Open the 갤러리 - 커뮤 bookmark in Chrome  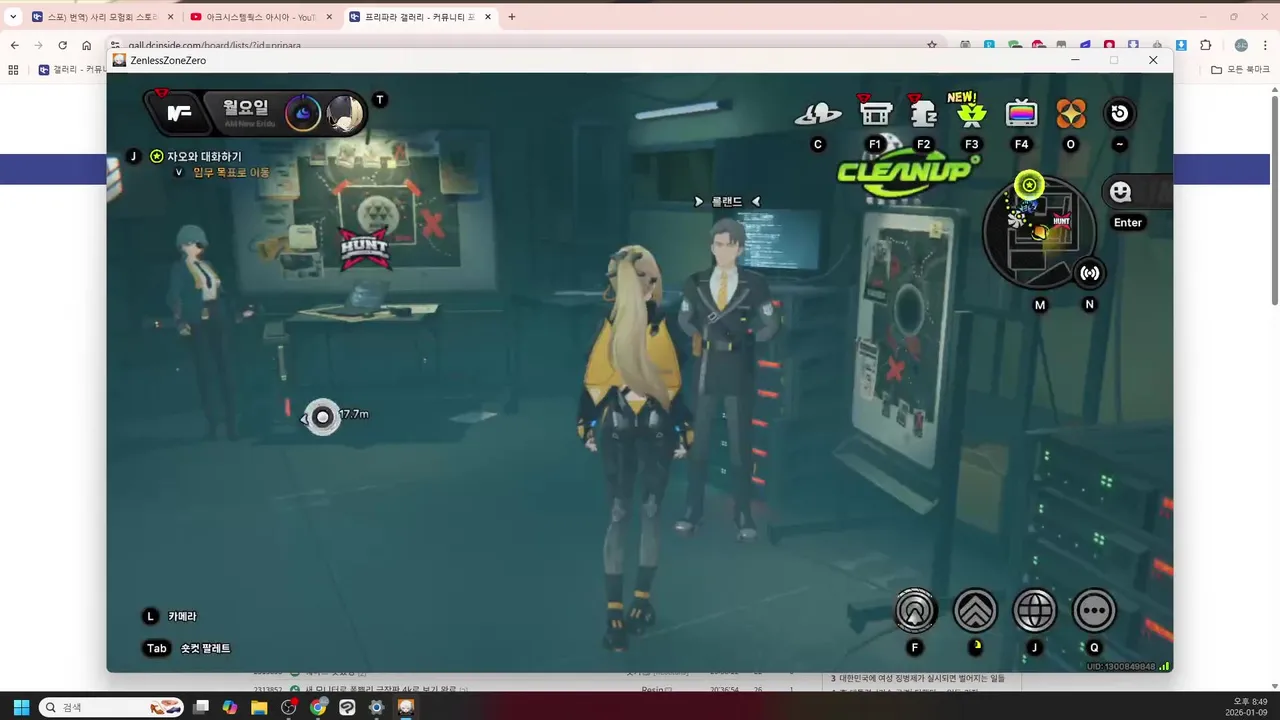click(x=73, y=70)
